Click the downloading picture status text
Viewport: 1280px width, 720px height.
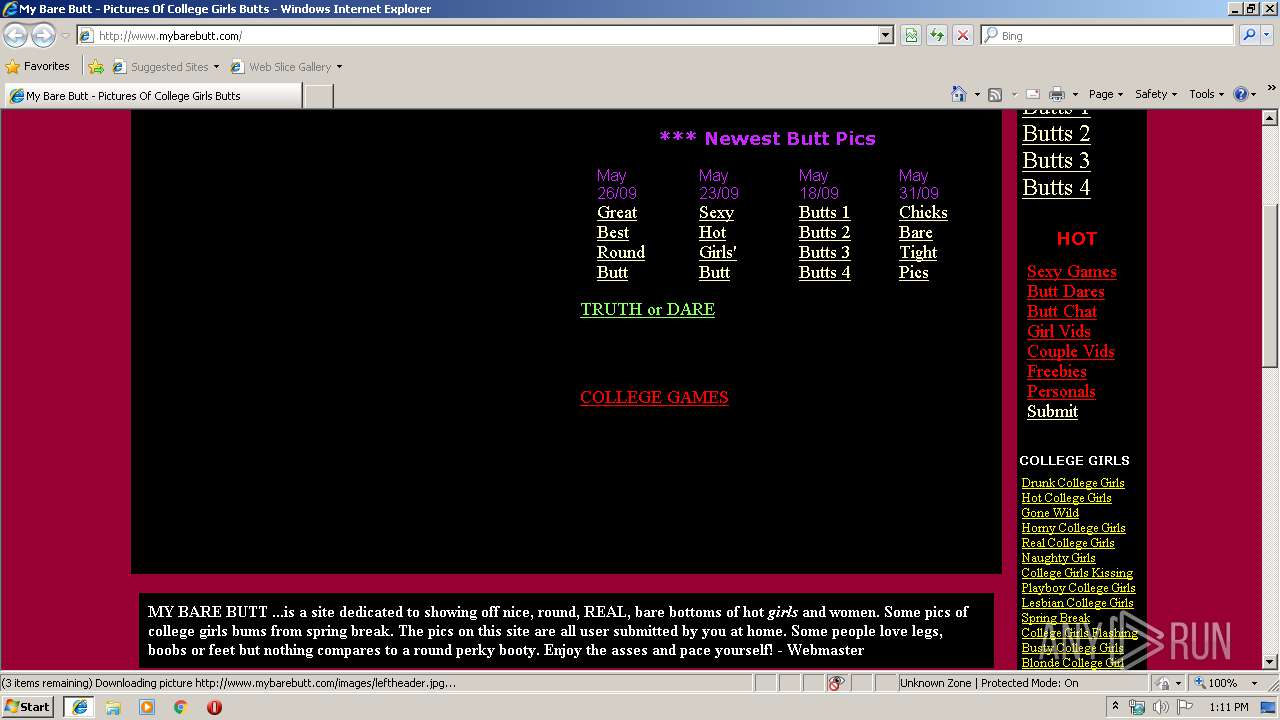228,683
